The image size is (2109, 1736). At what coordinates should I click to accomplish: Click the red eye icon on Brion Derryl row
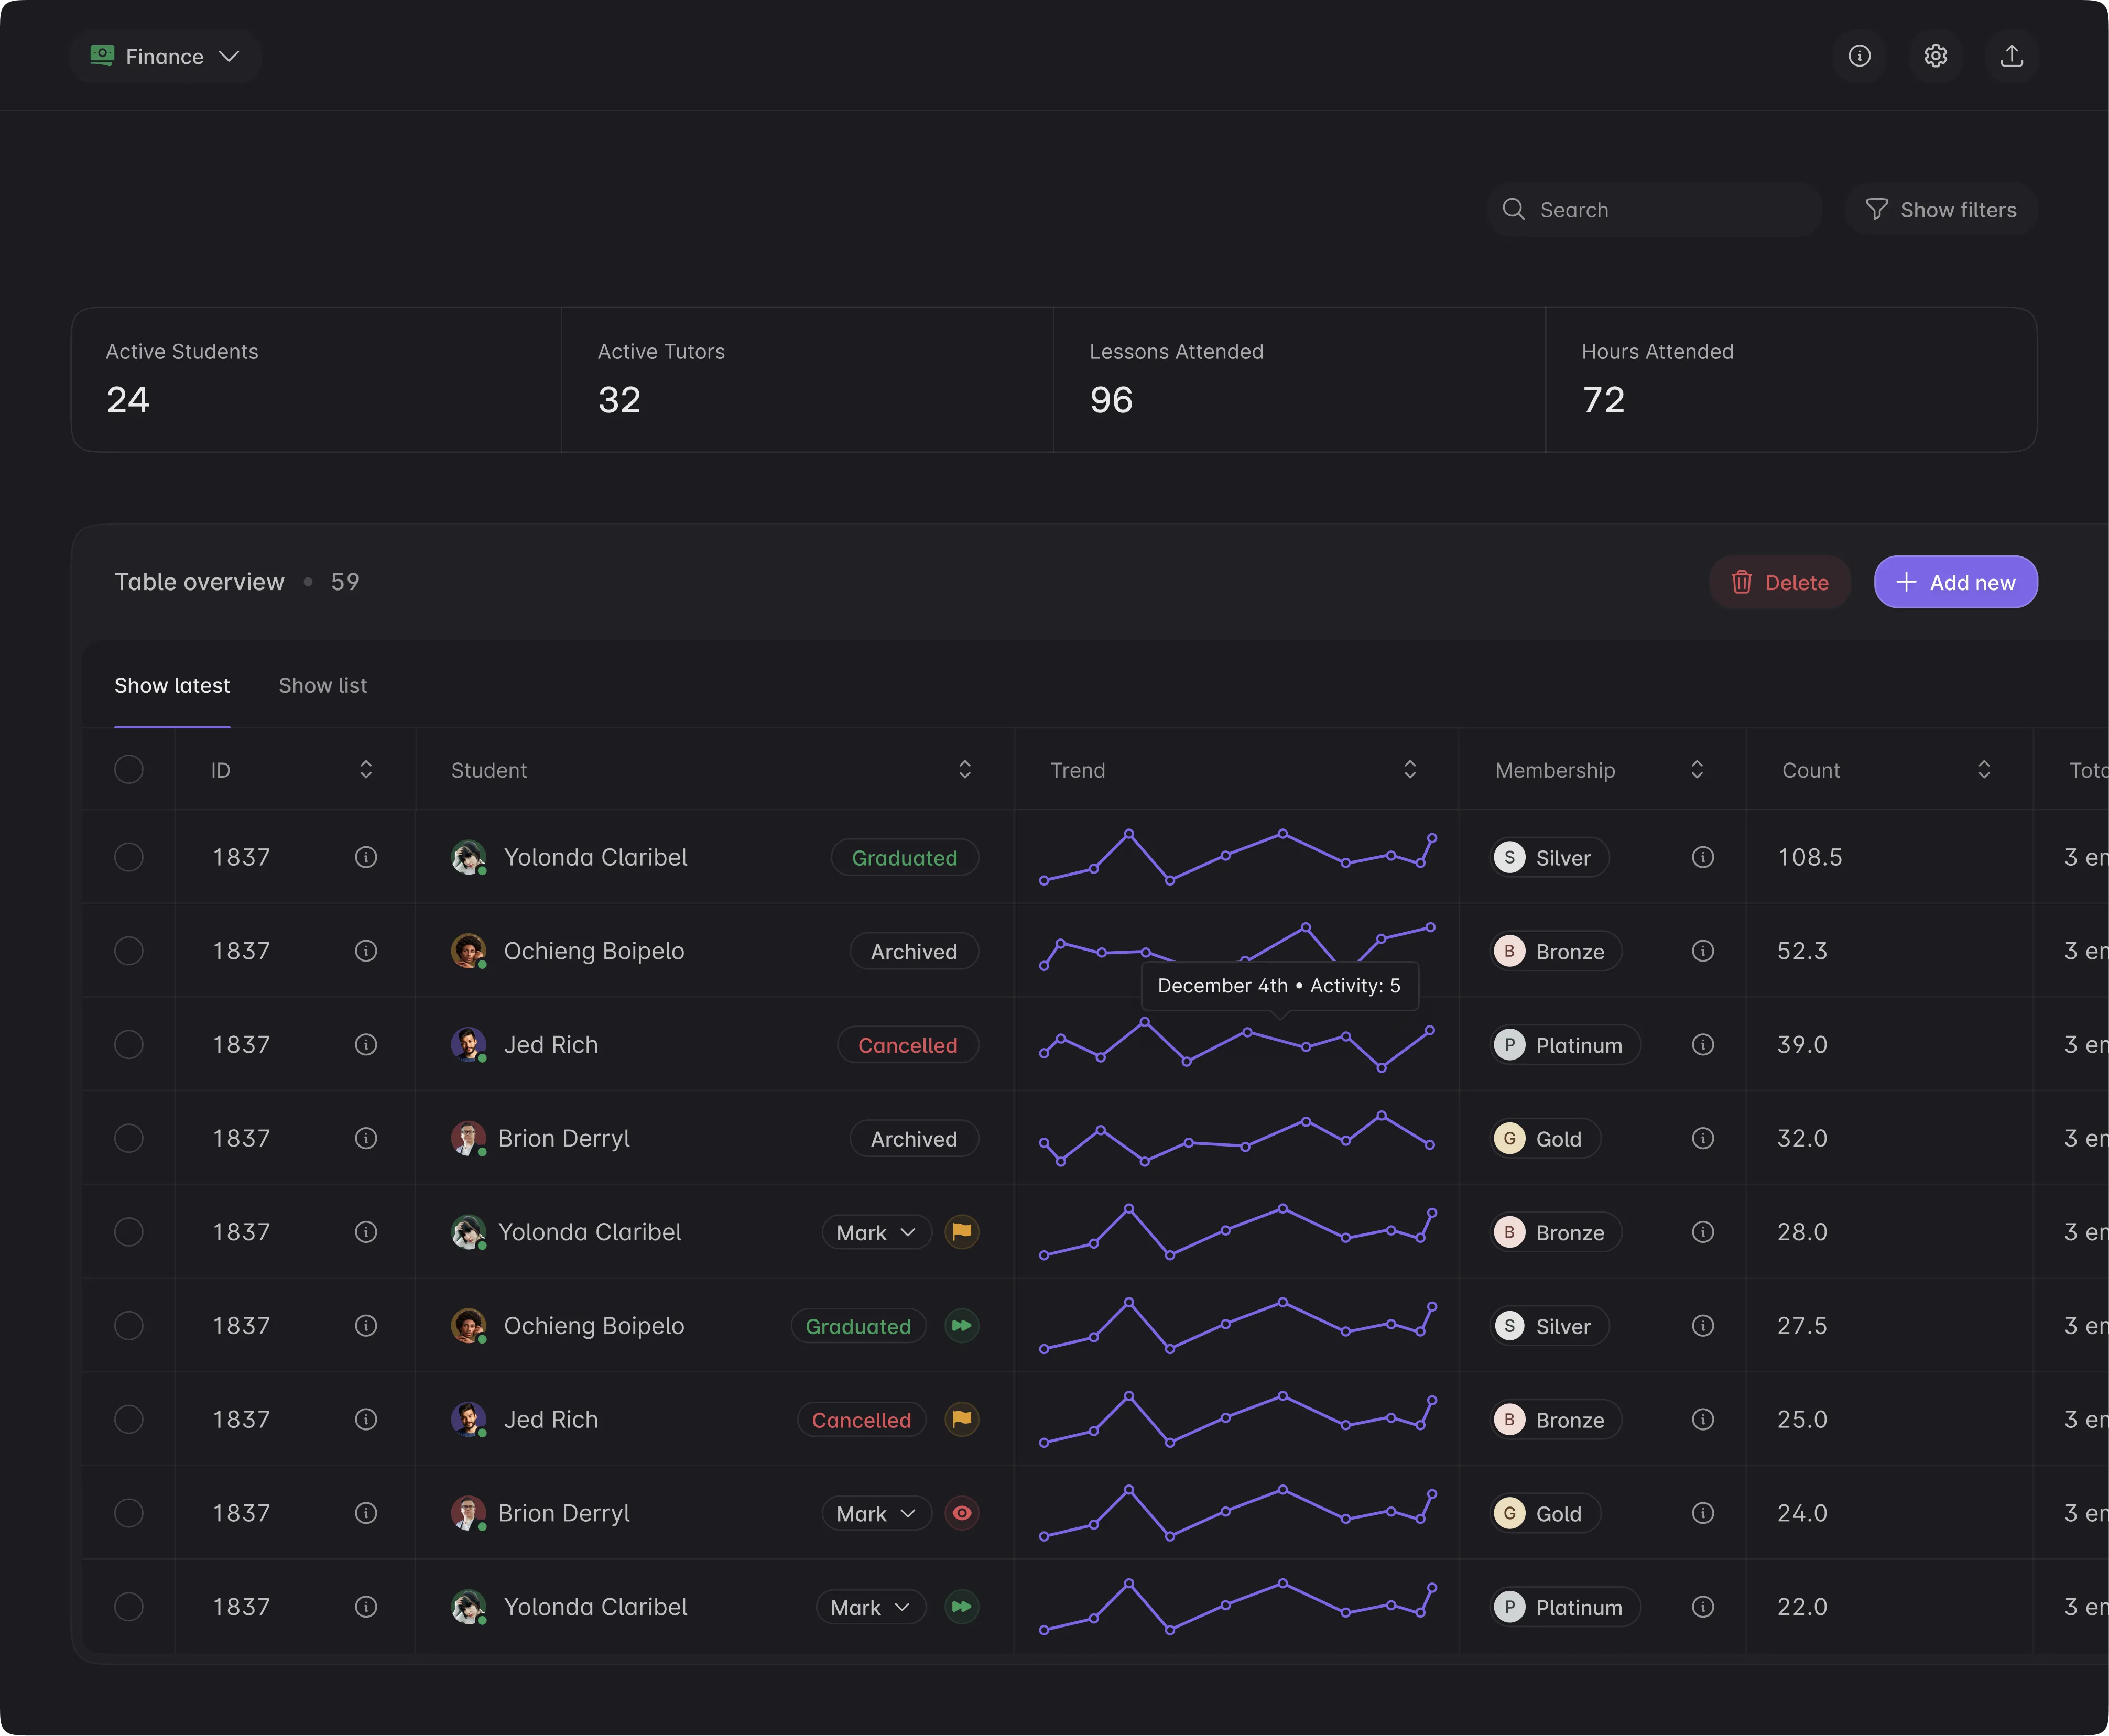pos(962,1513)
